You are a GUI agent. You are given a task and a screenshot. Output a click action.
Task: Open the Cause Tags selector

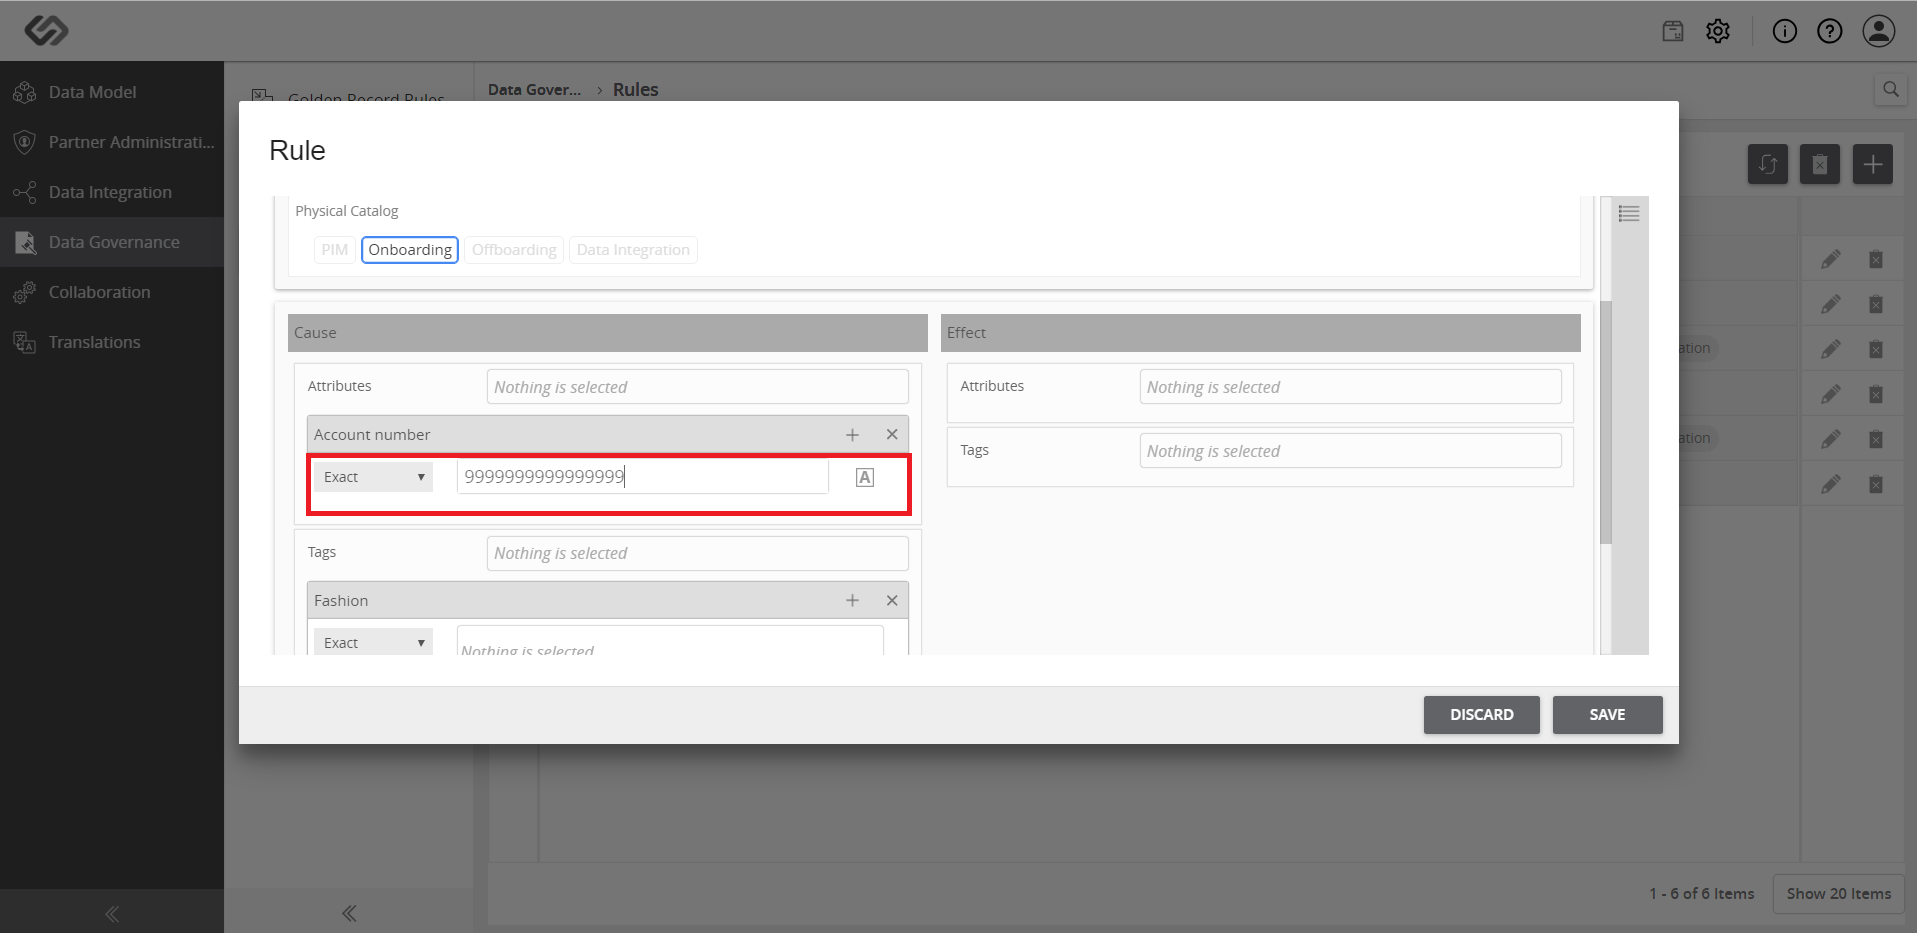(698, 553)
